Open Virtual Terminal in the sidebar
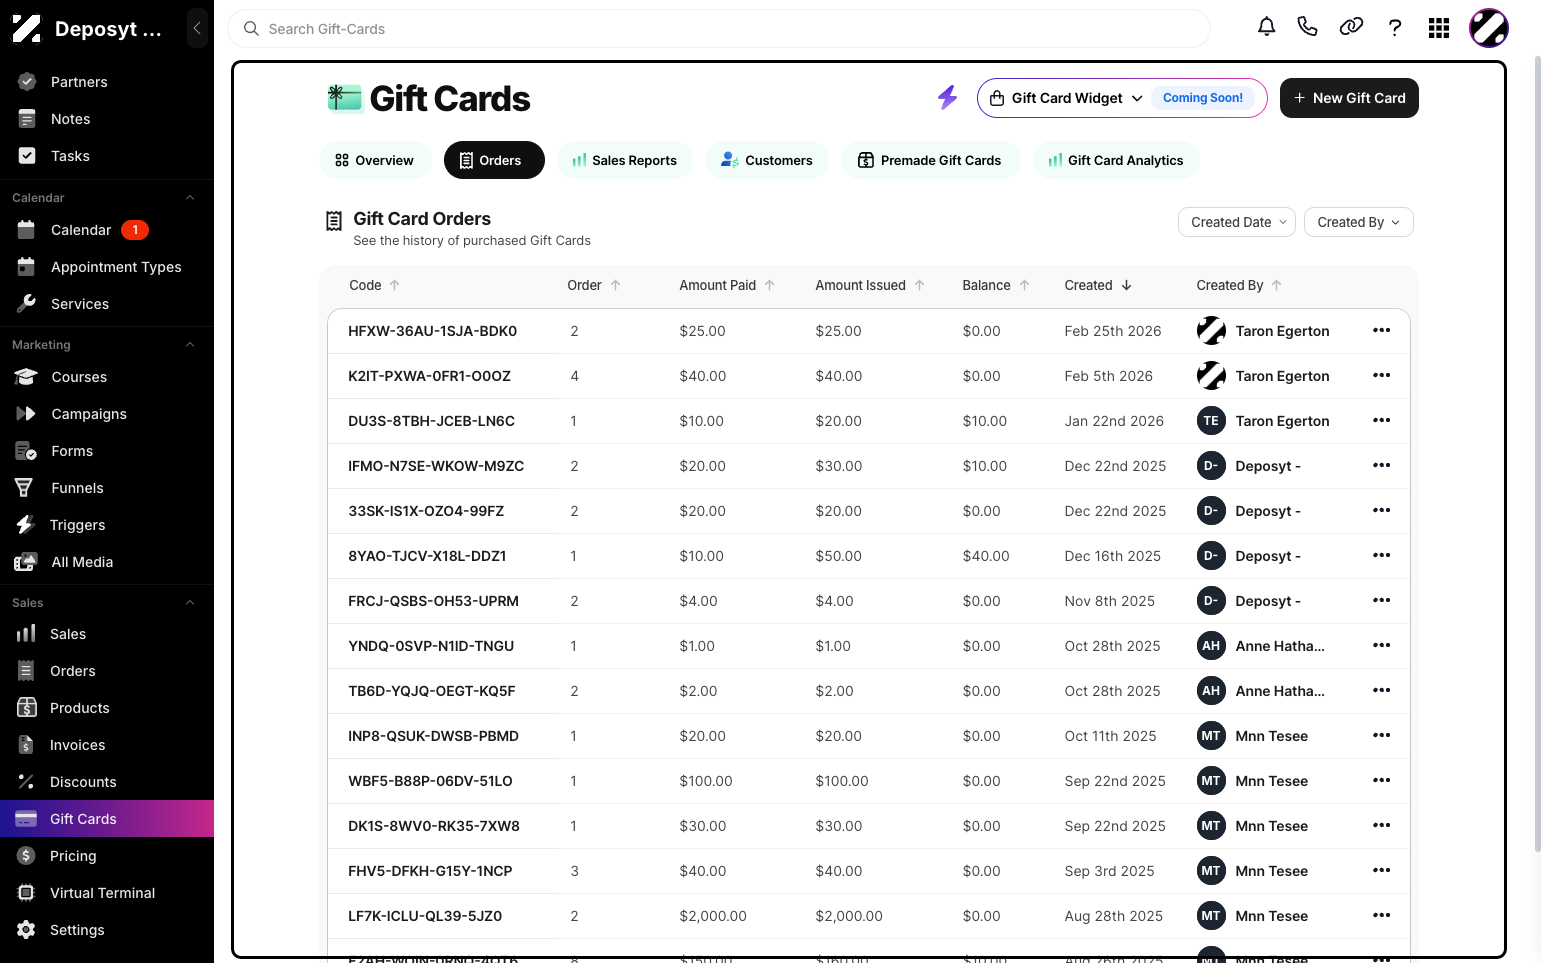Image resolution: width=1541 pixels, height=963 pixels. pos(102,893)
